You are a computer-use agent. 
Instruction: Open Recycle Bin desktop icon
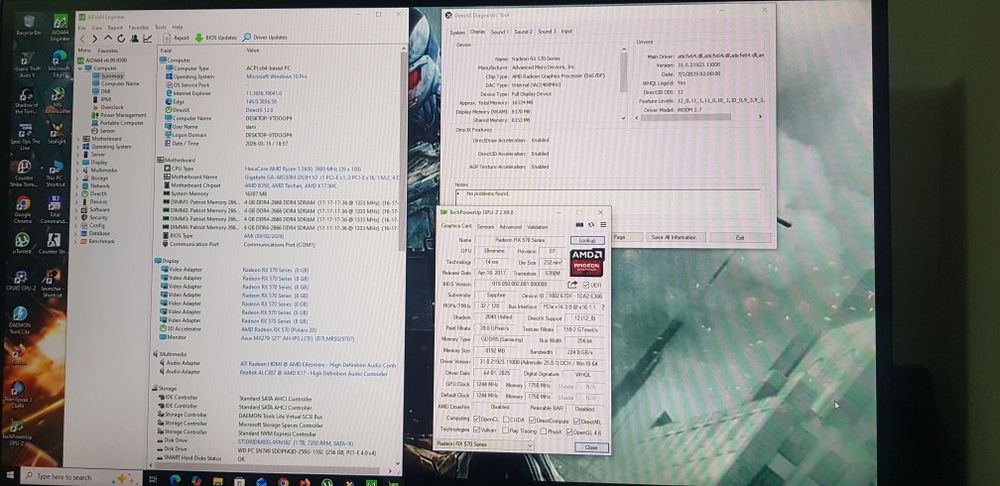(29, 25)
